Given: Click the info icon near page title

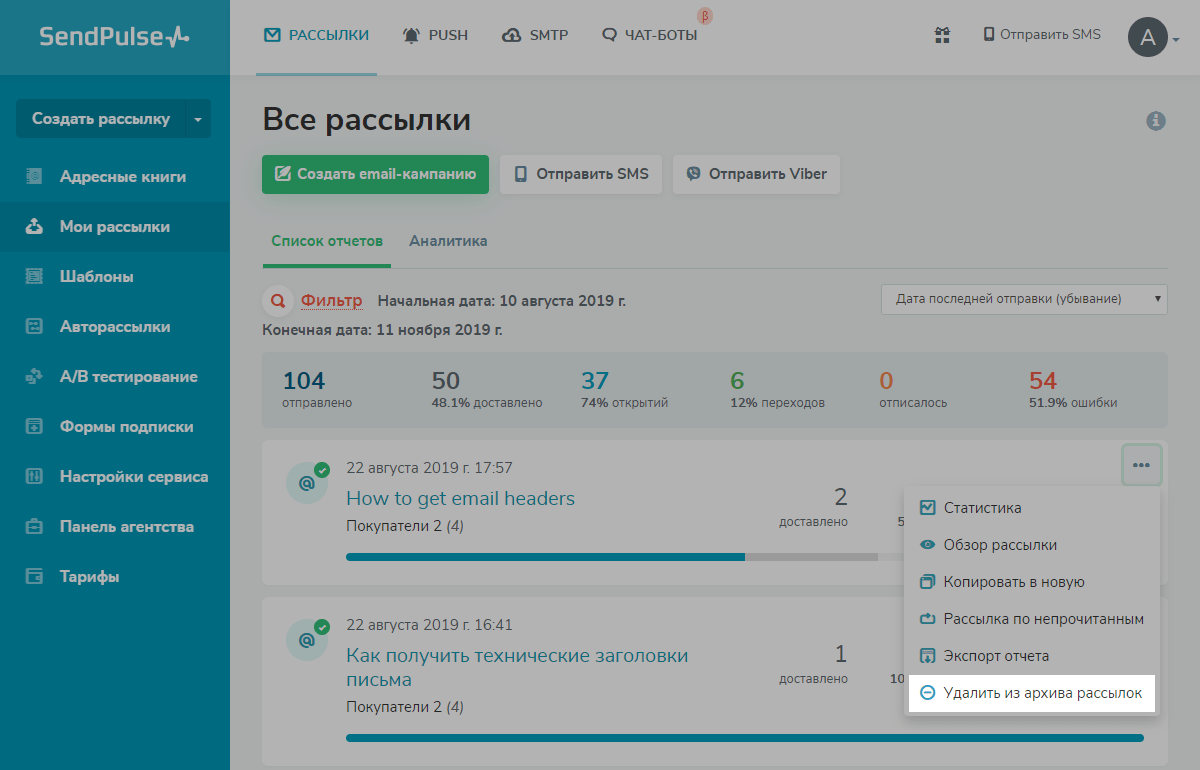Looking at the screenshot, I should (1156, 121).
